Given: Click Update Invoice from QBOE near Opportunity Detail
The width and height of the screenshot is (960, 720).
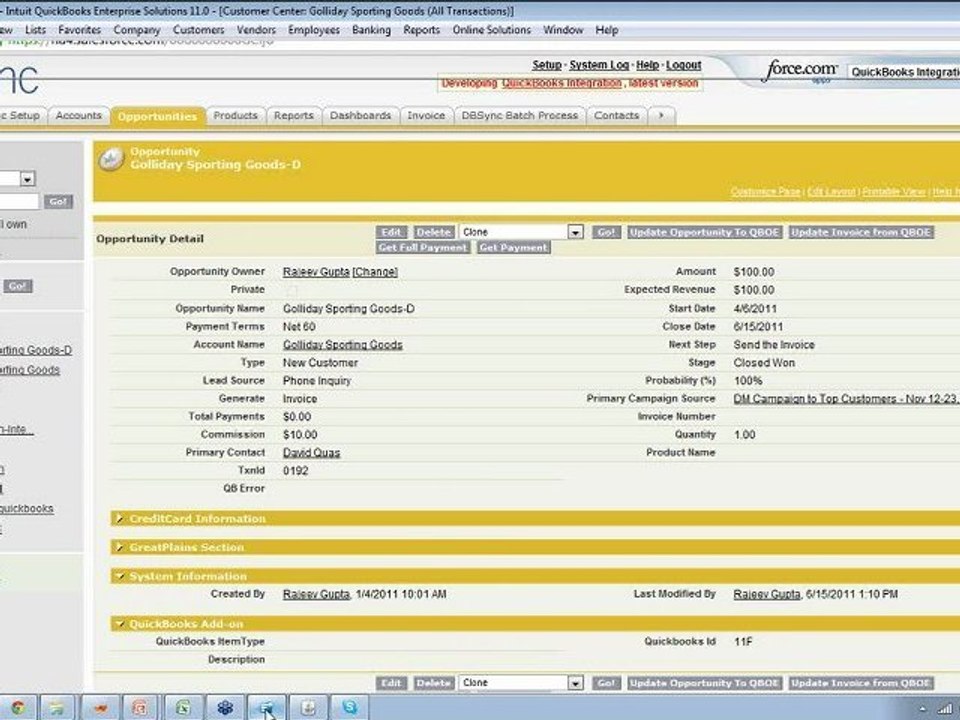Looking at the screenshot, I should pyautogui.click(x=861, y=232).
